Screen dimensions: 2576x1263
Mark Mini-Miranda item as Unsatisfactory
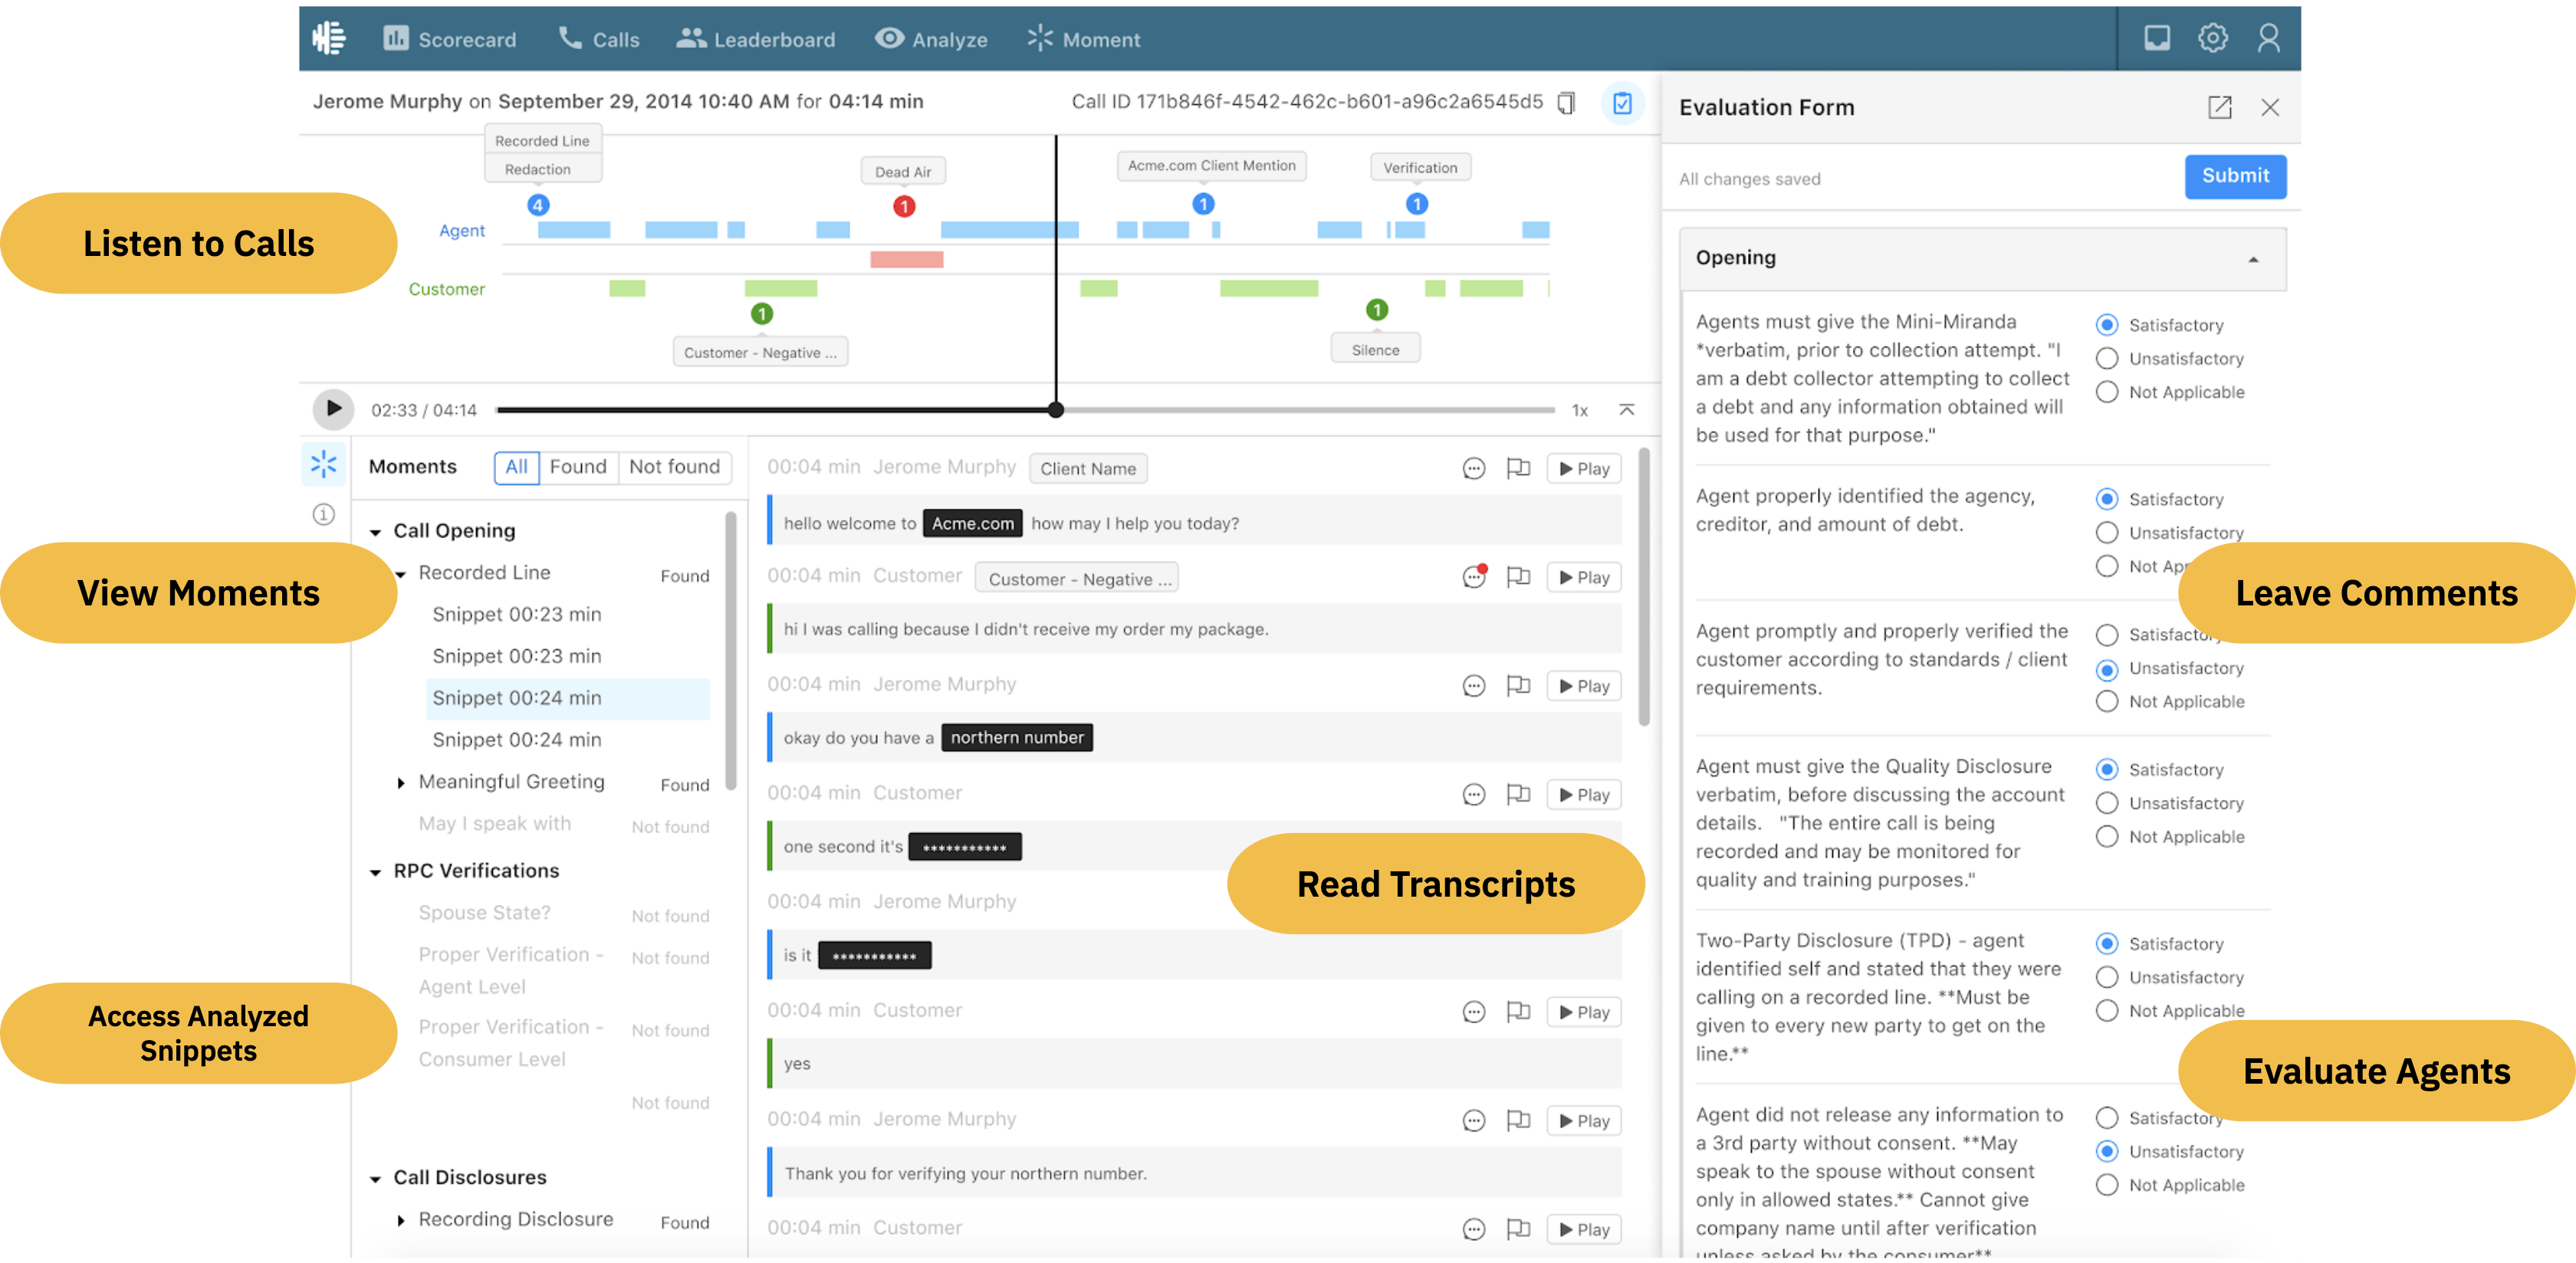(x=2106, y=358)
